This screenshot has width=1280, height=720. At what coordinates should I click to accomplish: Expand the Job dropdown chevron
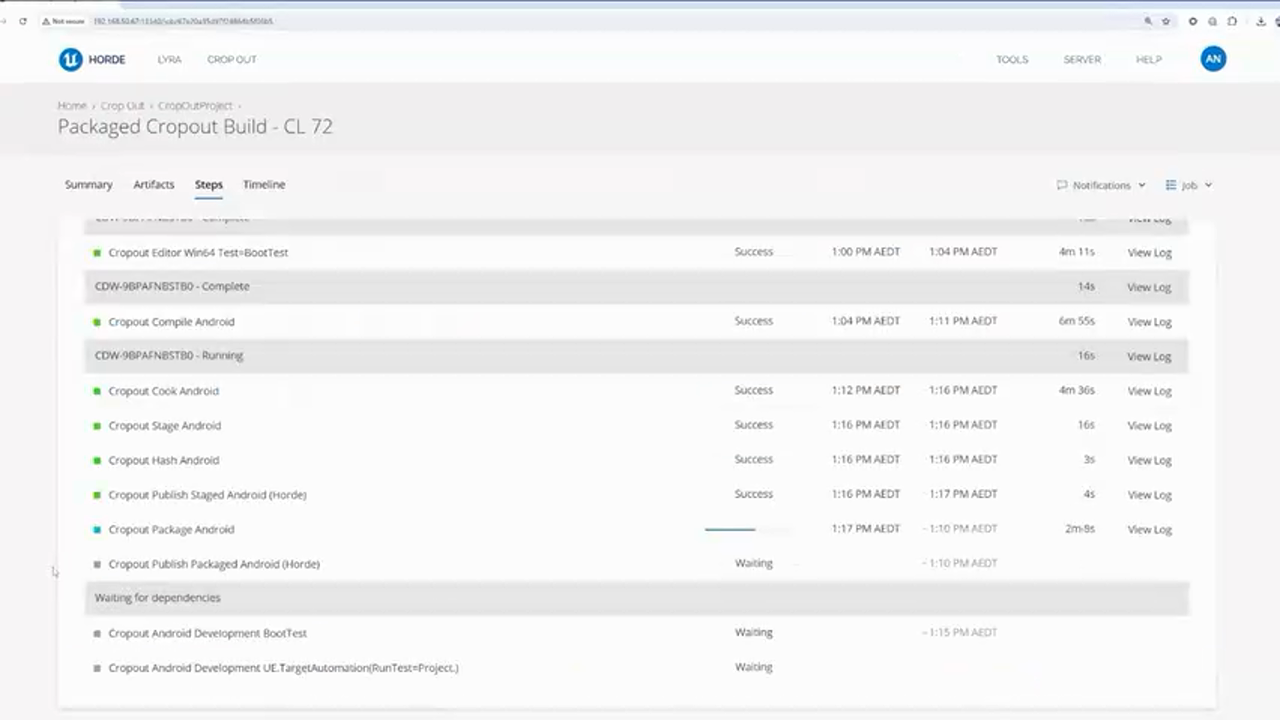[1208, 185]
